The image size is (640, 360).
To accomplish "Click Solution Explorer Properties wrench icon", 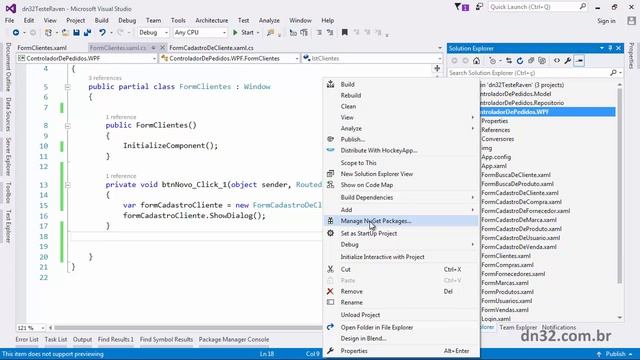I will [568, 61].
